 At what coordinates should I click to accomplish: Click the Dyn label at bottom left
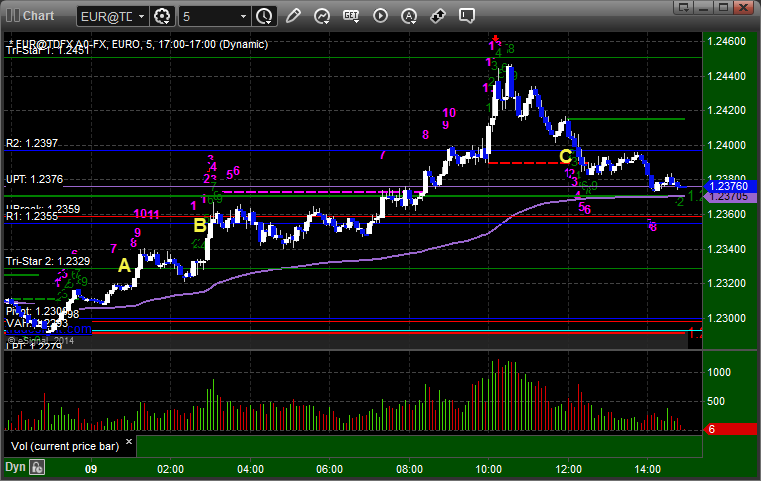pyautogui.click(x=15, y=467)
